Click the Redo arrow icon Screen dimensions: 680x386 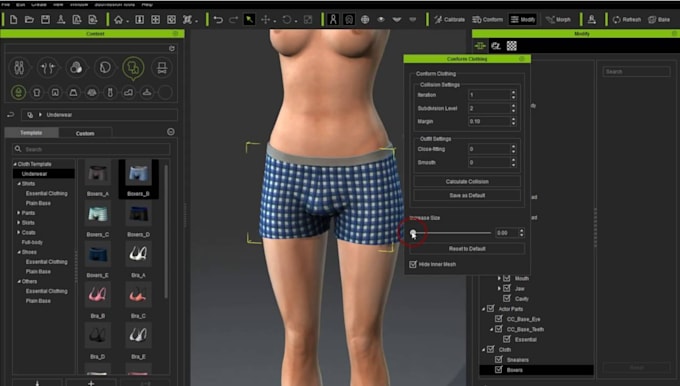tap(233, 20)
